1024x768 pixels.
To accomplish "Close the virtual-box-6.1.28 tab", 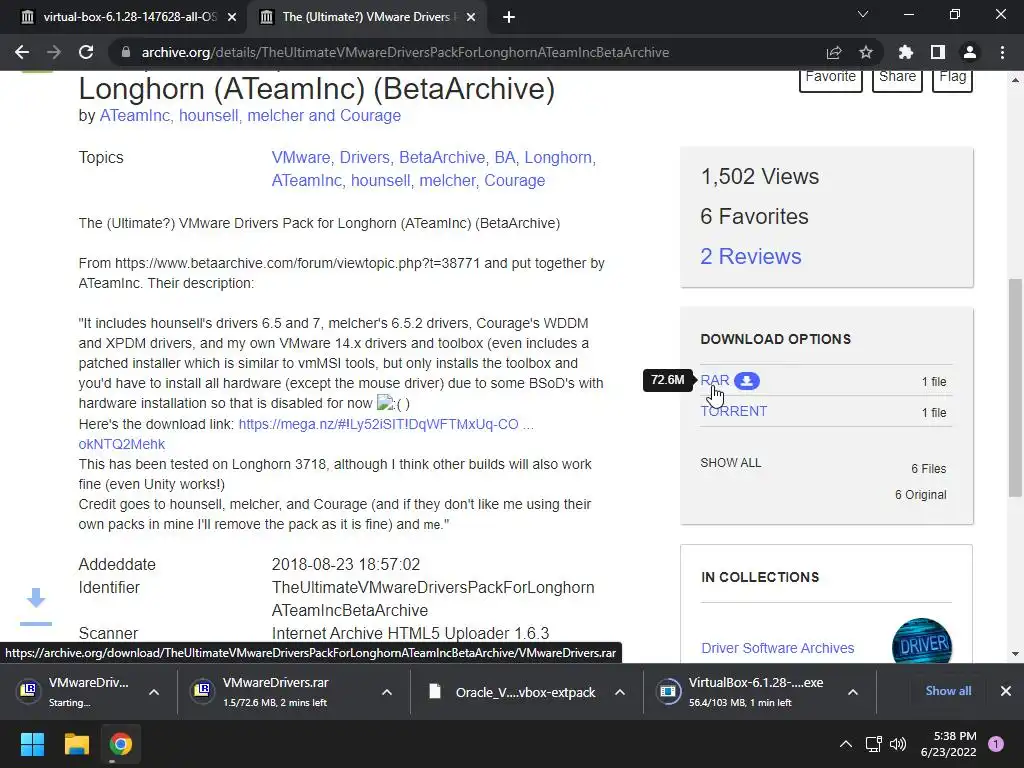I will point(232,17).
